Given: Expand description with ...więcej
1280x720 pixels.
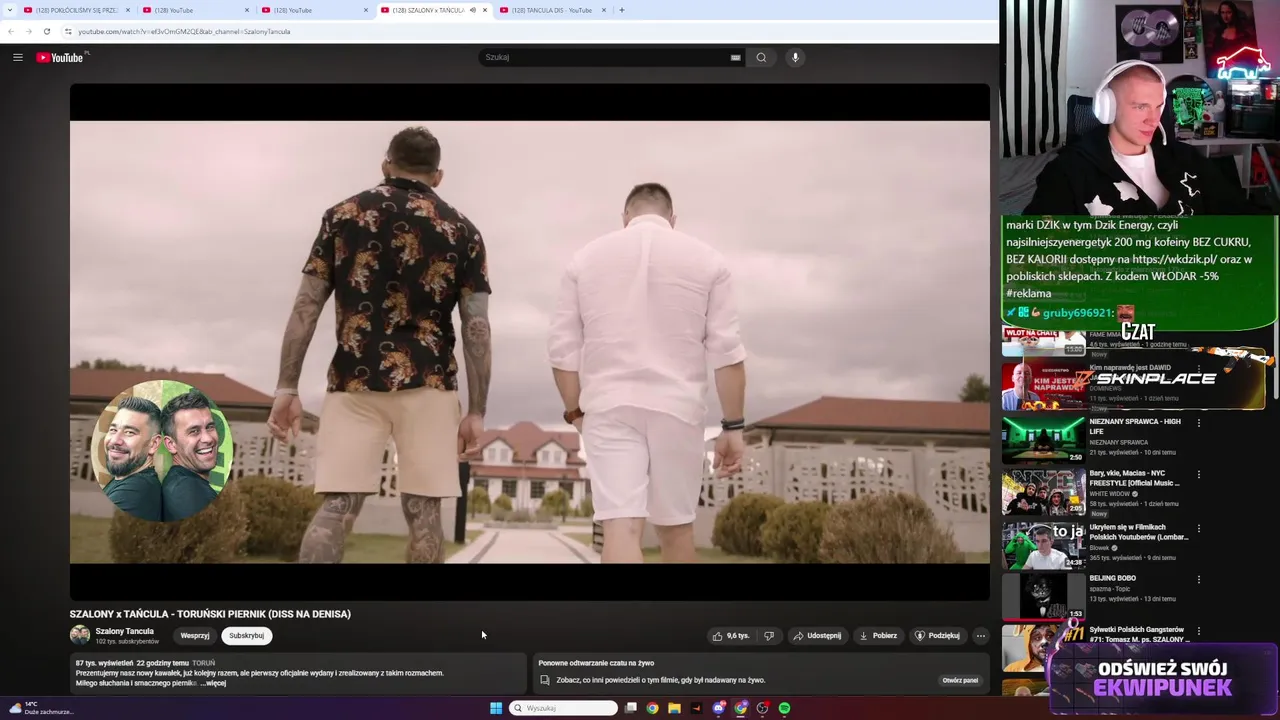Looking at the screenshot, I should [214, 683].
